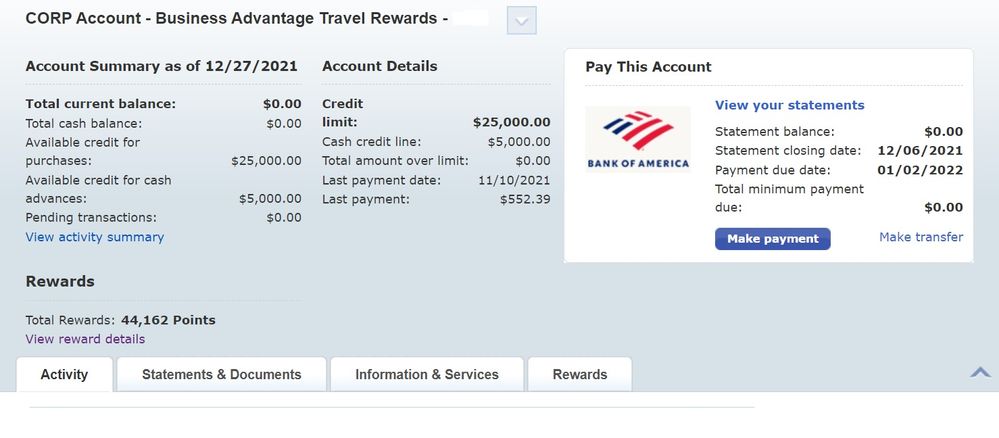Open the account selector dropdown arrow
Image resolution: width=999 pixels, height=438 pixels.
522,20
